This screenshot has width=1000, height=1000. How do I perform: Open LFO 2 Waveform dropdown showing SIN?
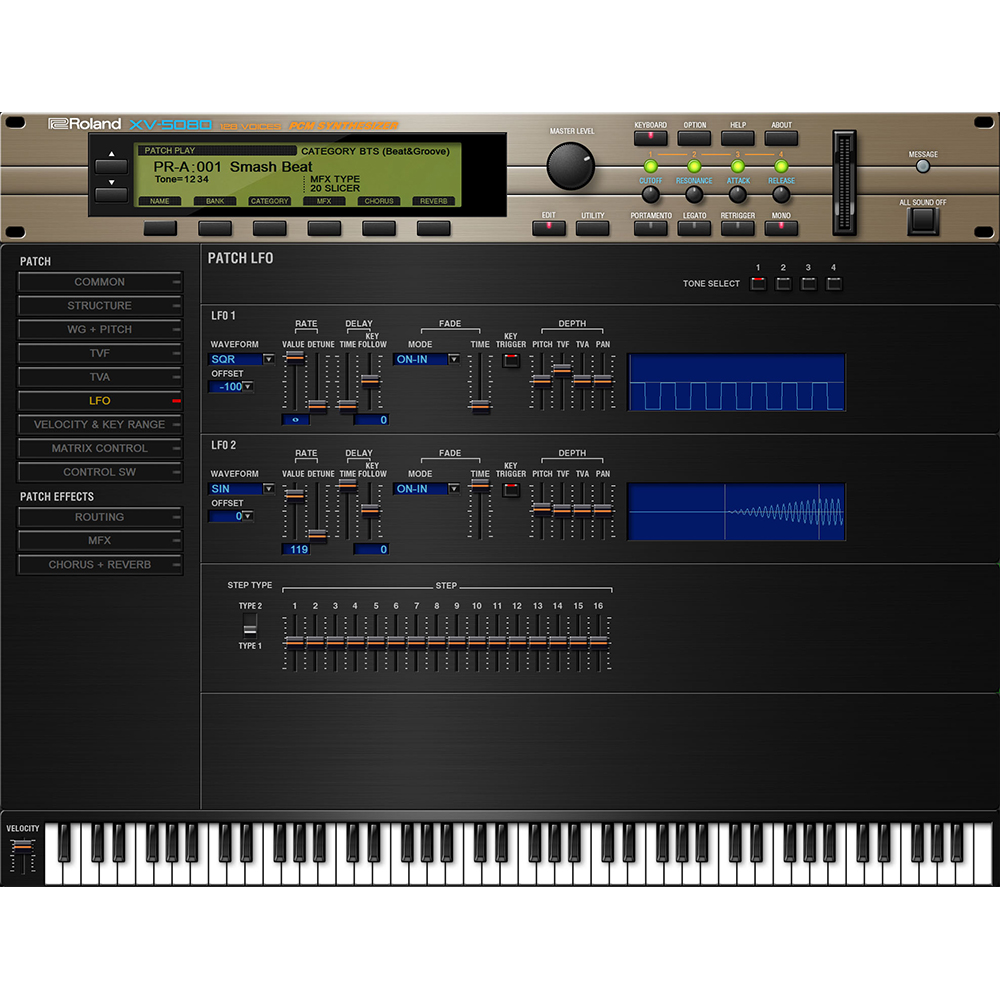pos(241,489)
